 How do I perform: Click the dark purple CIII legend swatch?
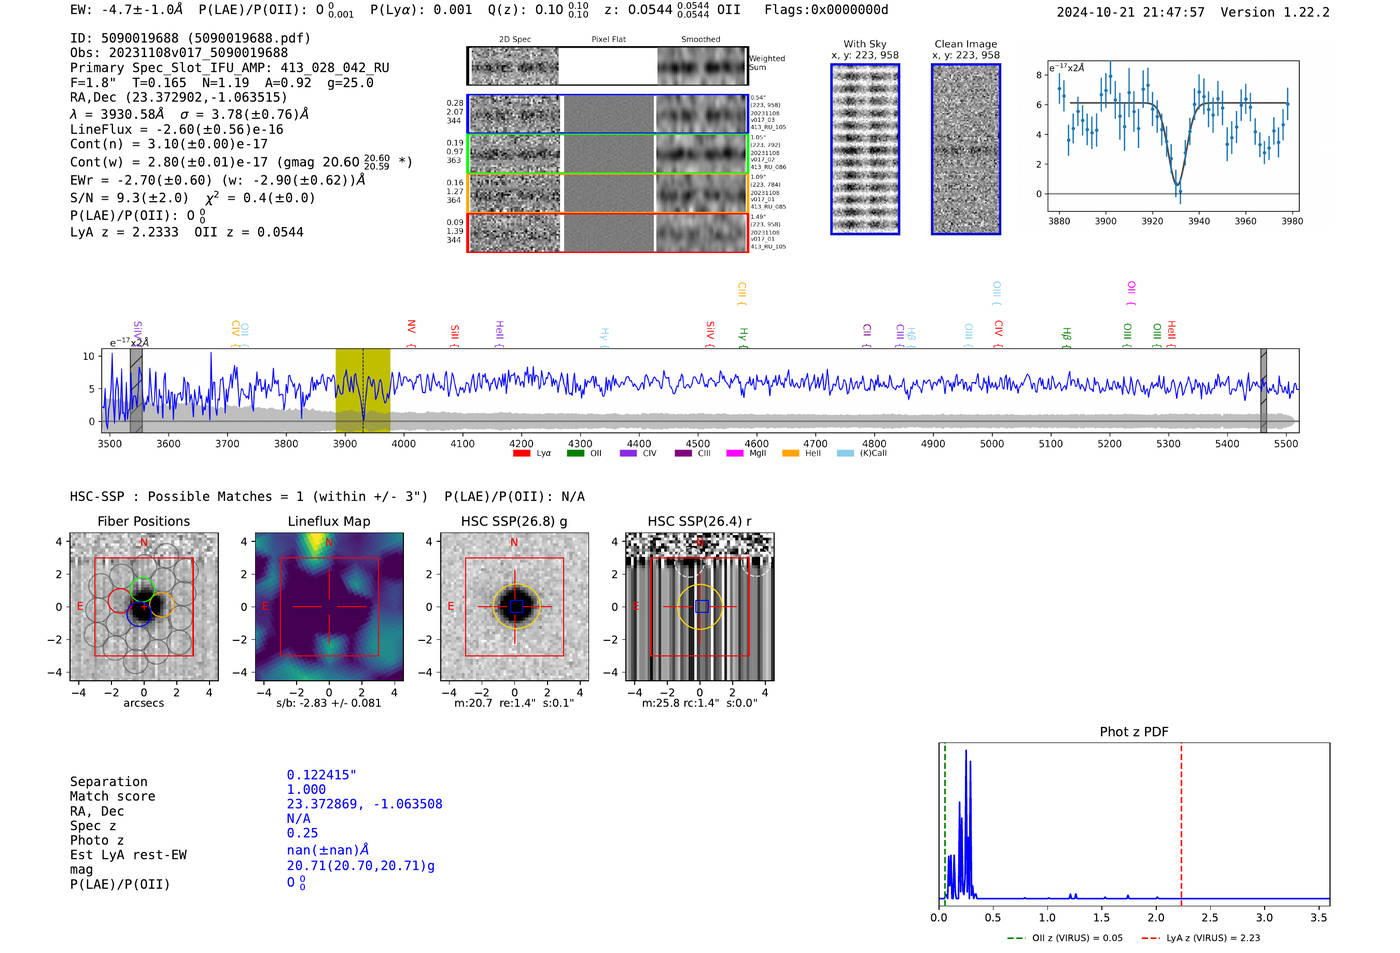(x=683, y=453)
